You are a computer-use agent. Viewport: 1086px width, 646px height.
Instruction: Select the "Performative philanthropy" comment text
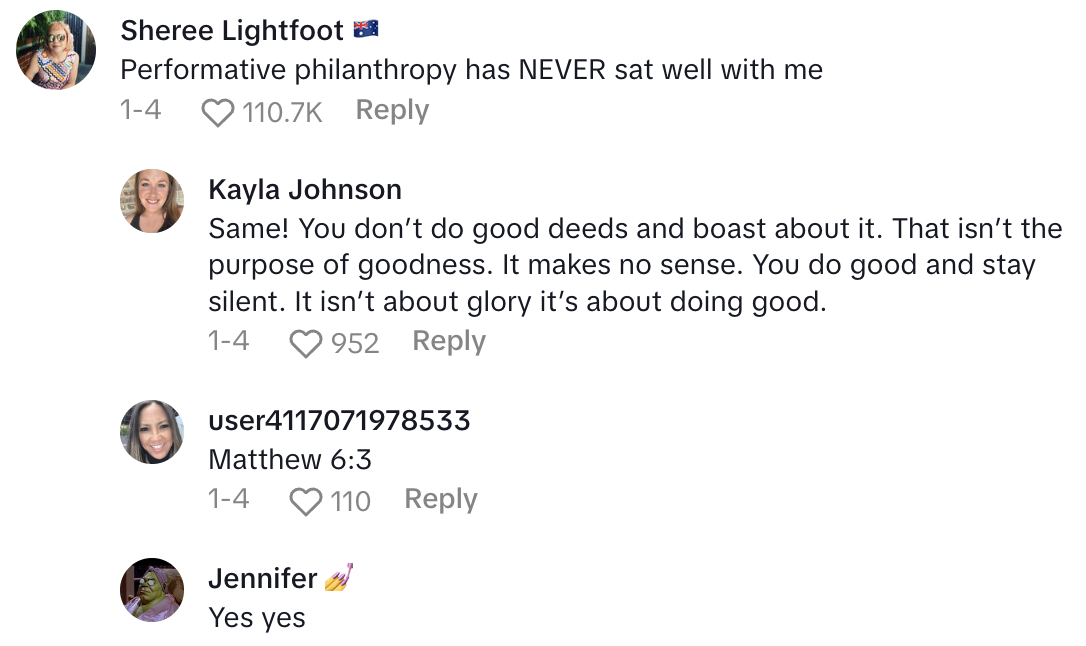point(471,70)
